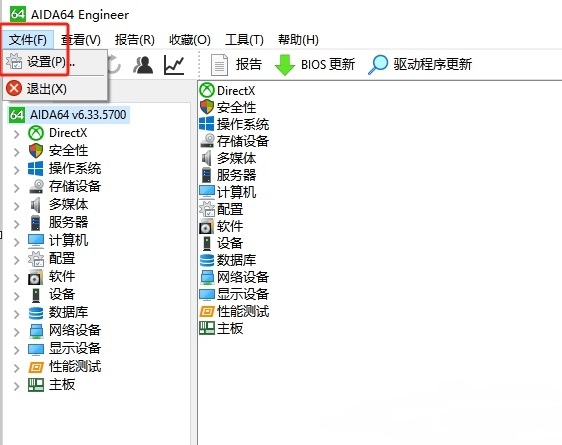Select 设备 in the left tree
Viewport: 562px width, 445px height.
pyautogui.click(x=62, y=295)
